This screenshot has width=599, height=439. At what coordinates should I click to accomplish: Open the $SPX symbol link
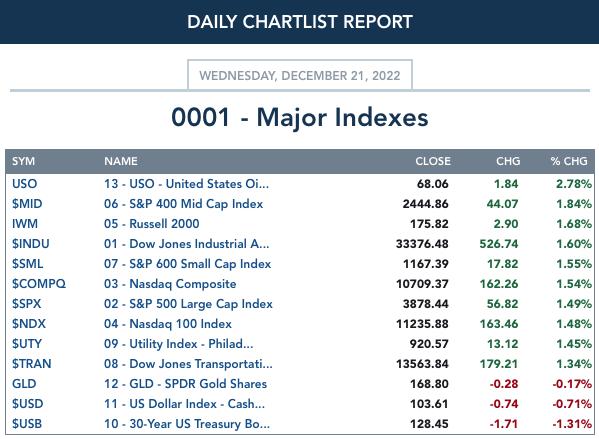click(26, 304)
